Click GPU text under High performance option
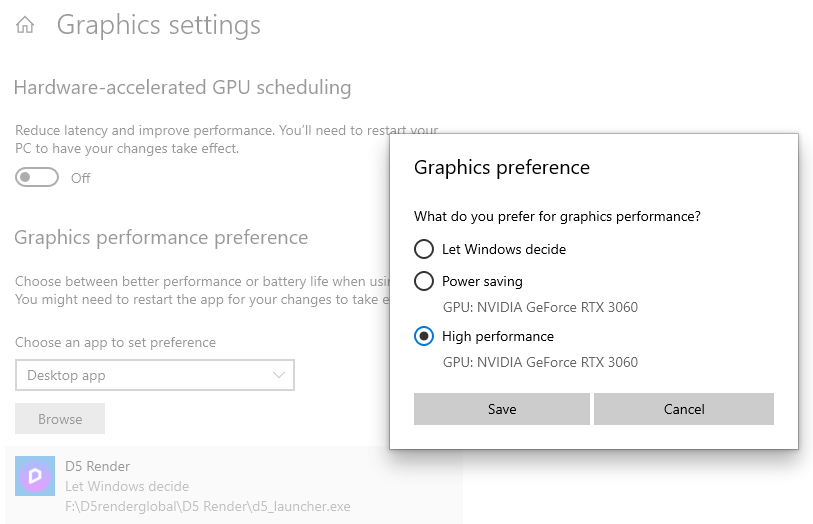Viewport: 813px width, 524px height. coord(540,362)
